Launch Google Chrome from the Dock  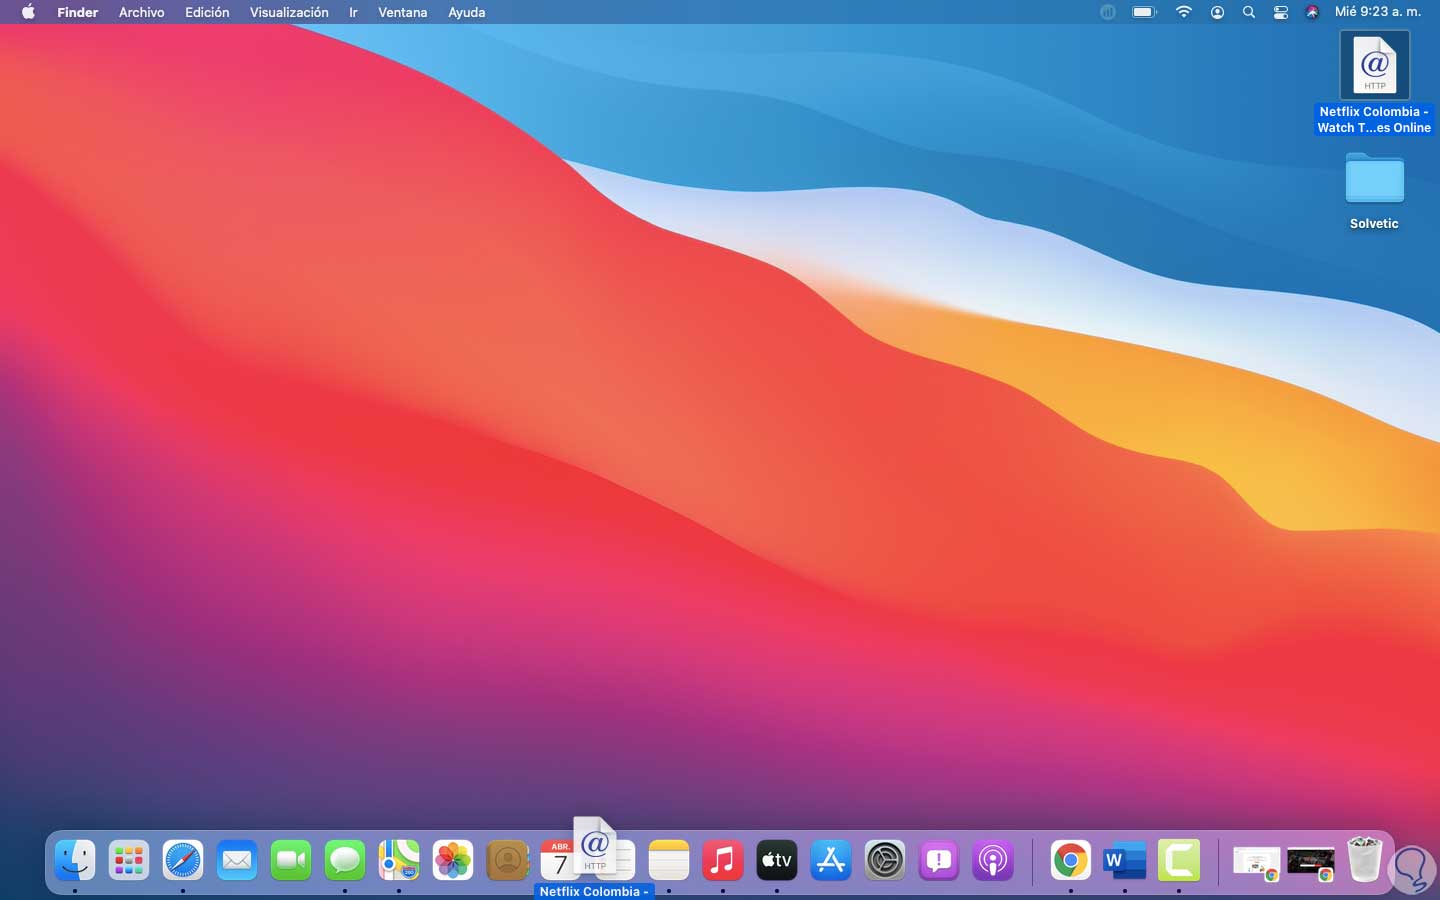pyautogui.click(x=1071, y=860)
